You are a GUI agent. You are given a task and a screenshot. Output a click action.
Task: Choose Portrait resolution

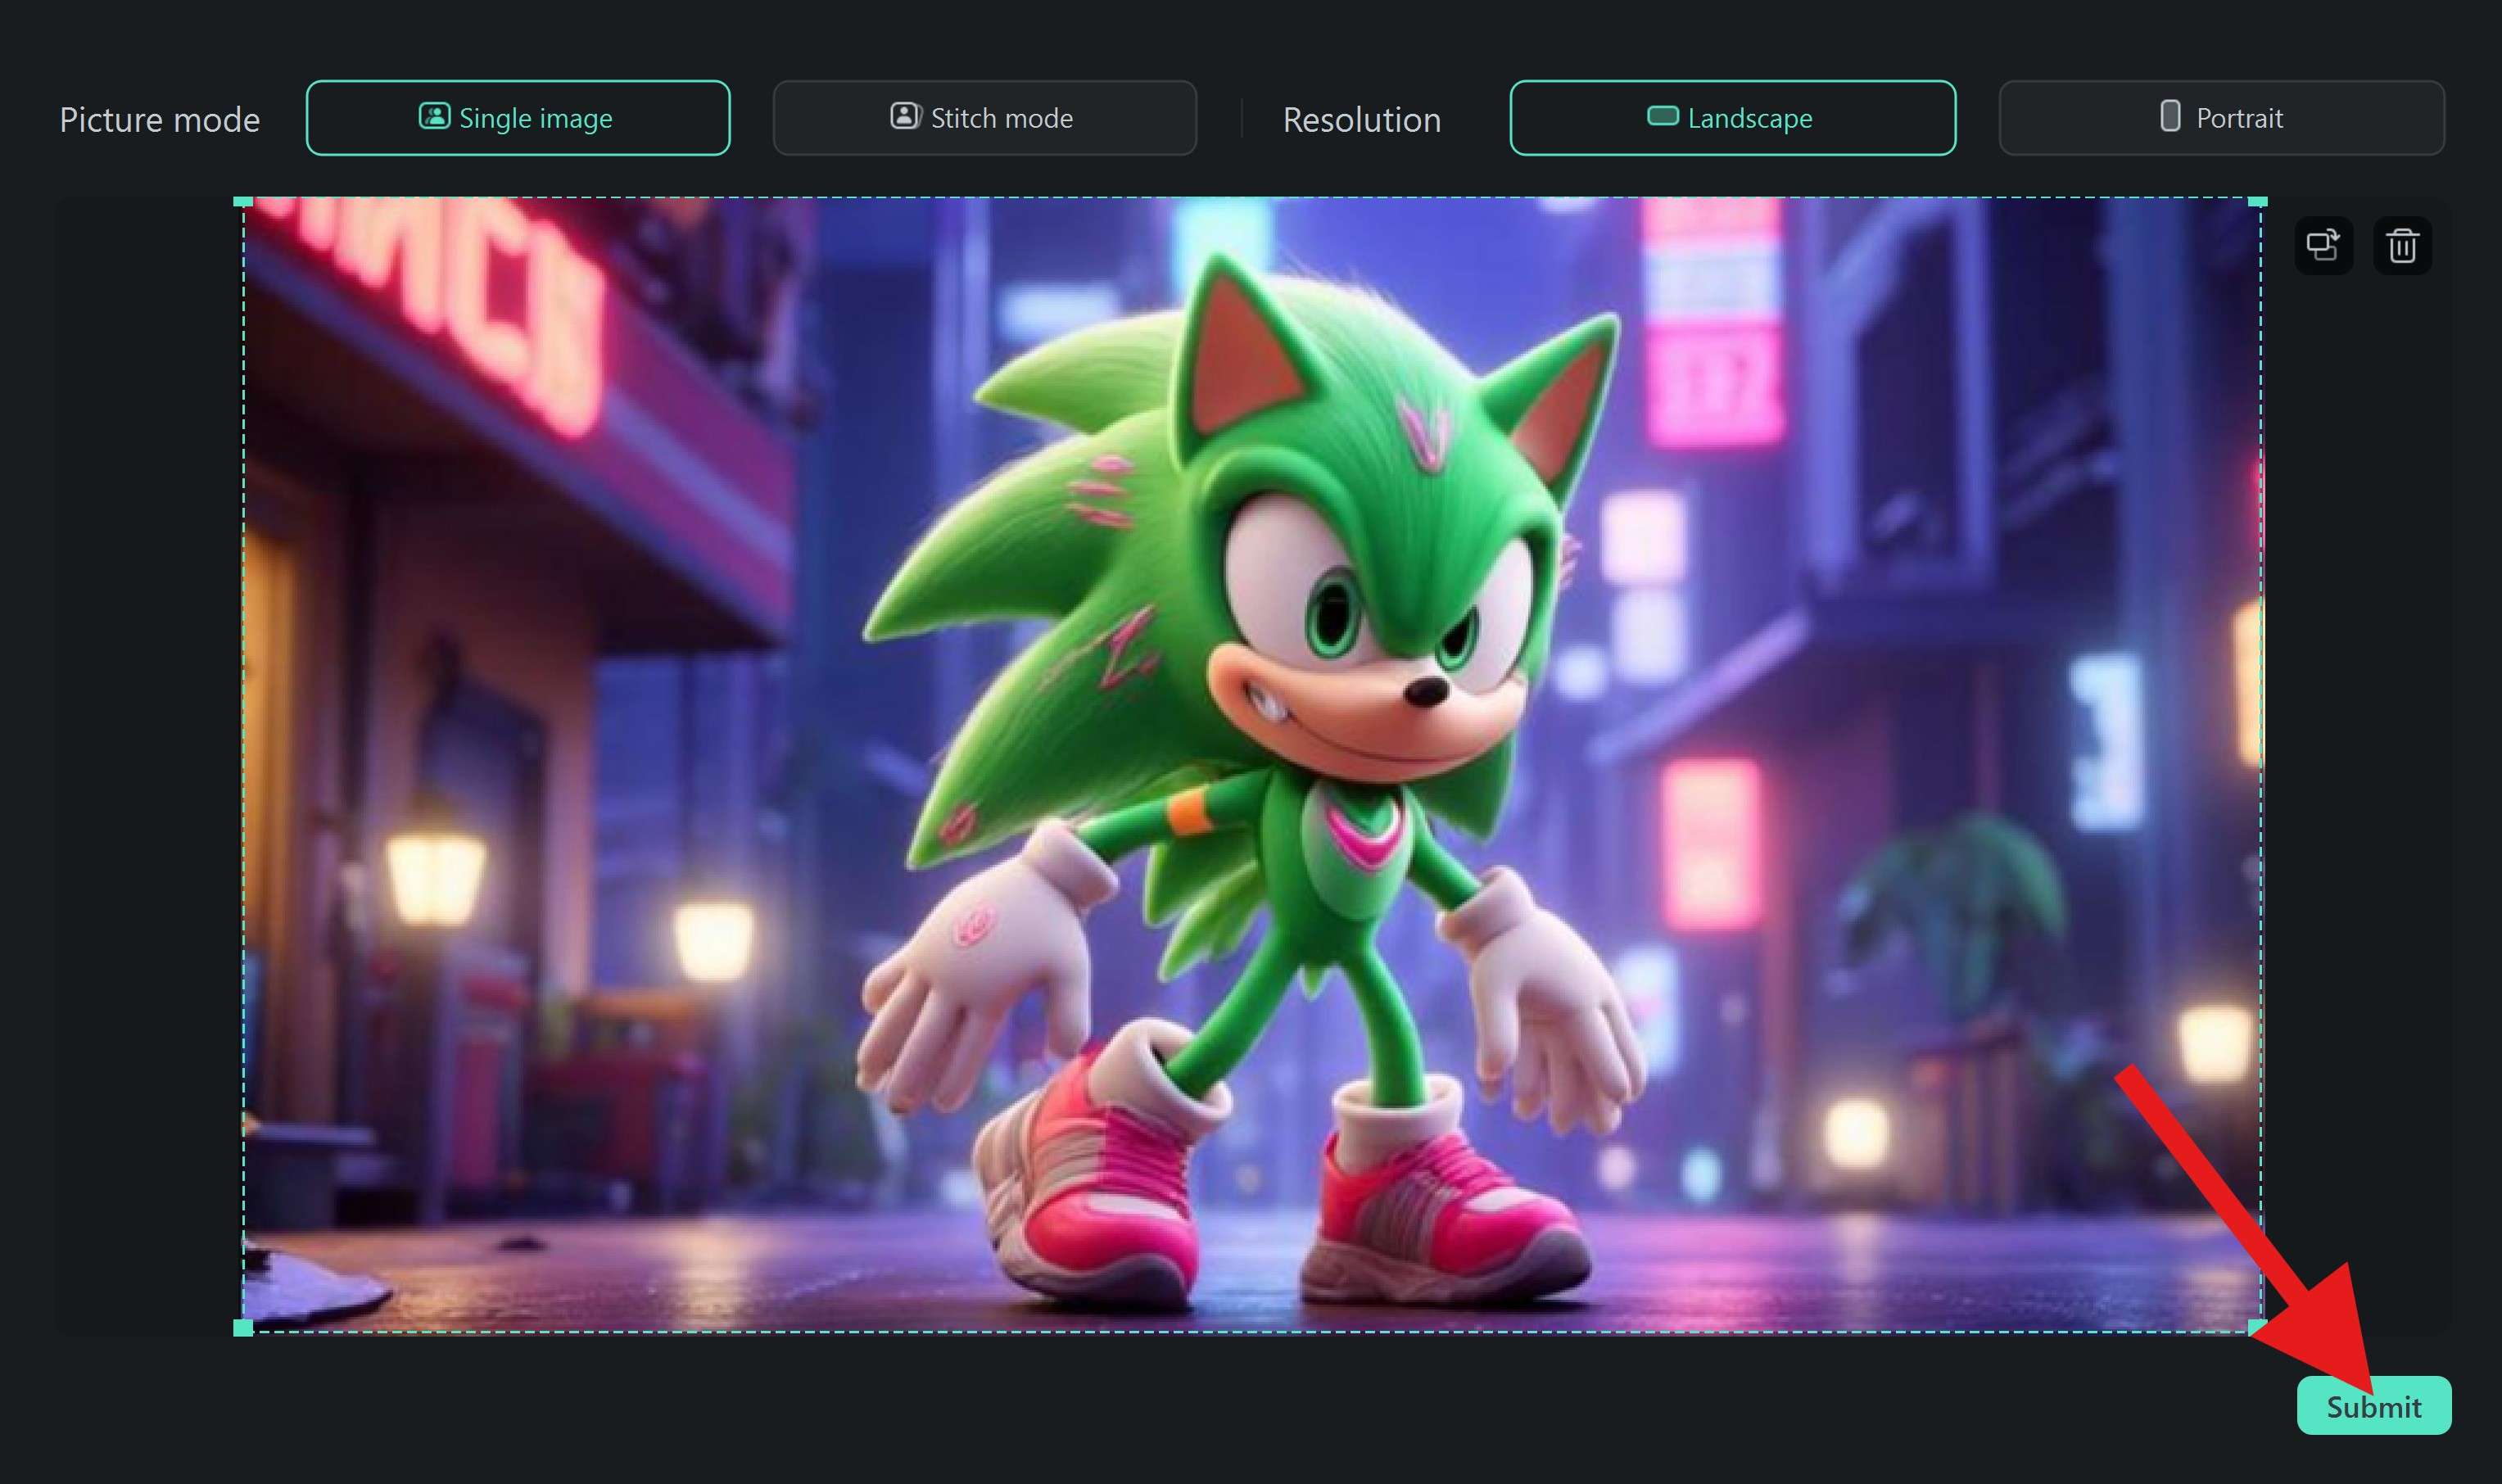coord(2221,118)
